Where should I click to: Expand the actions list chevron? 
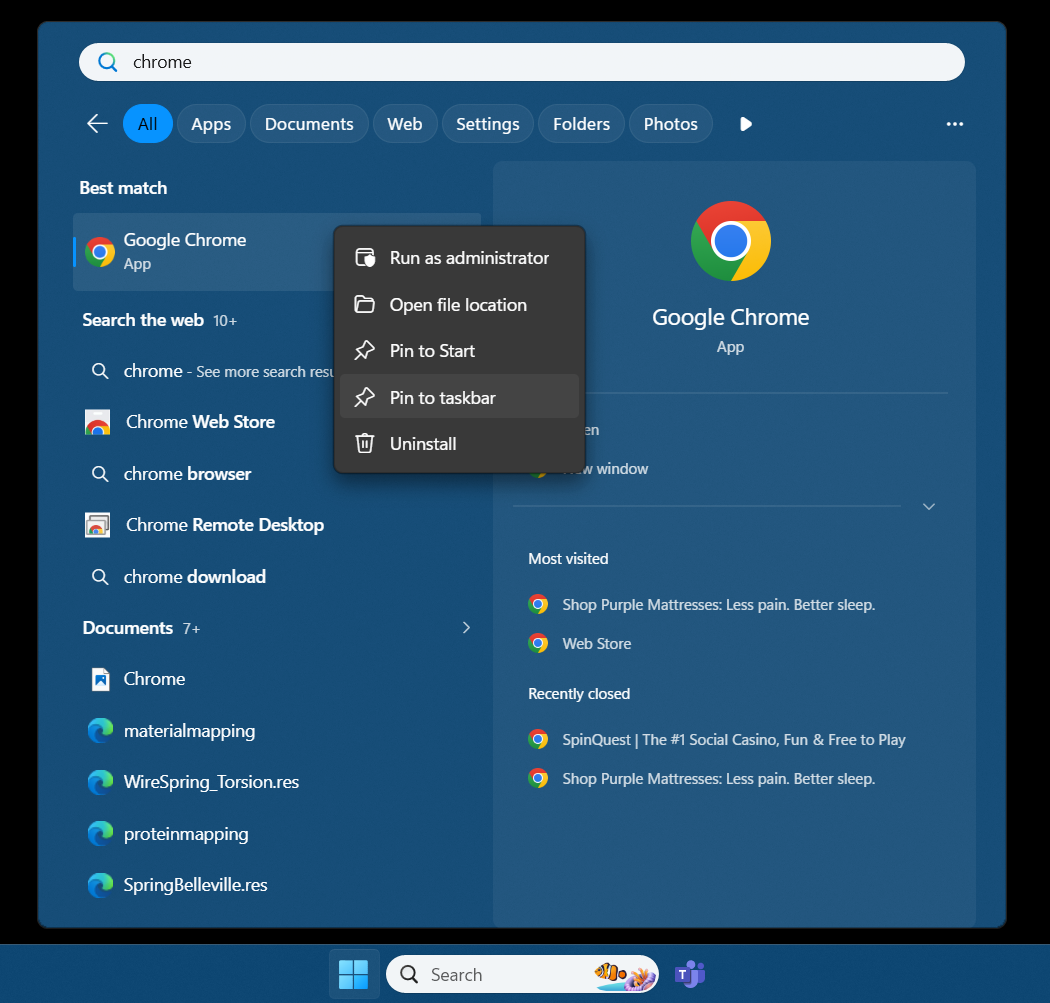(x=929, y=506)
